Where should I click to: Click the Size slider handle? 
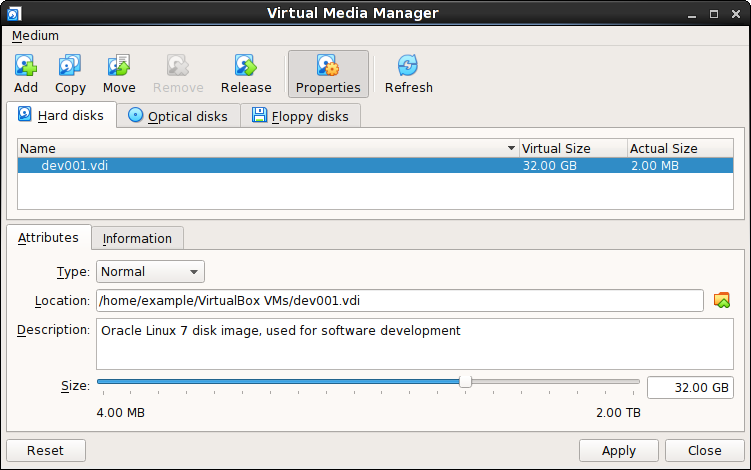465,382
